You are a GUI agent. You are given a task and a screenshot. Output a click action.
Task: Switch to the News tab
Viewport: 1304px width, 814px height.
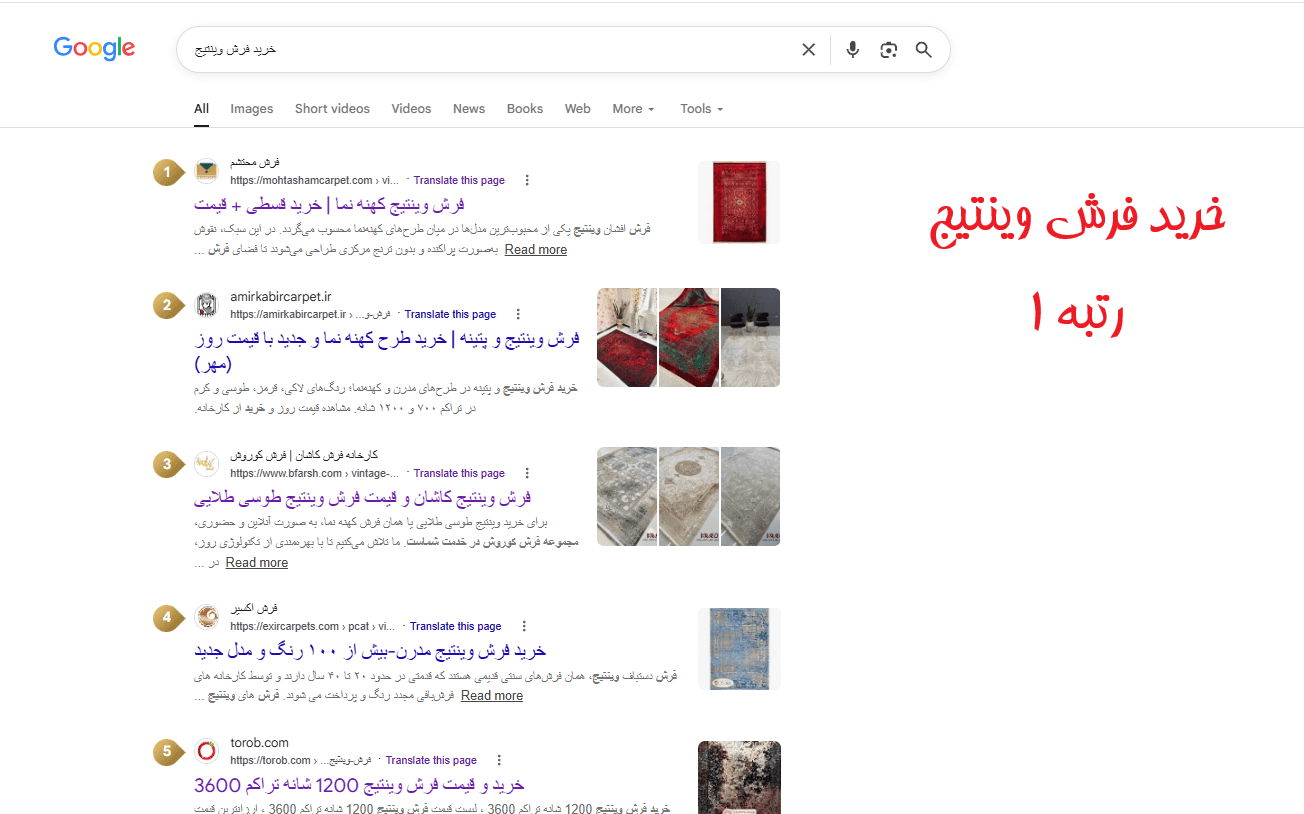pos(469,109)
